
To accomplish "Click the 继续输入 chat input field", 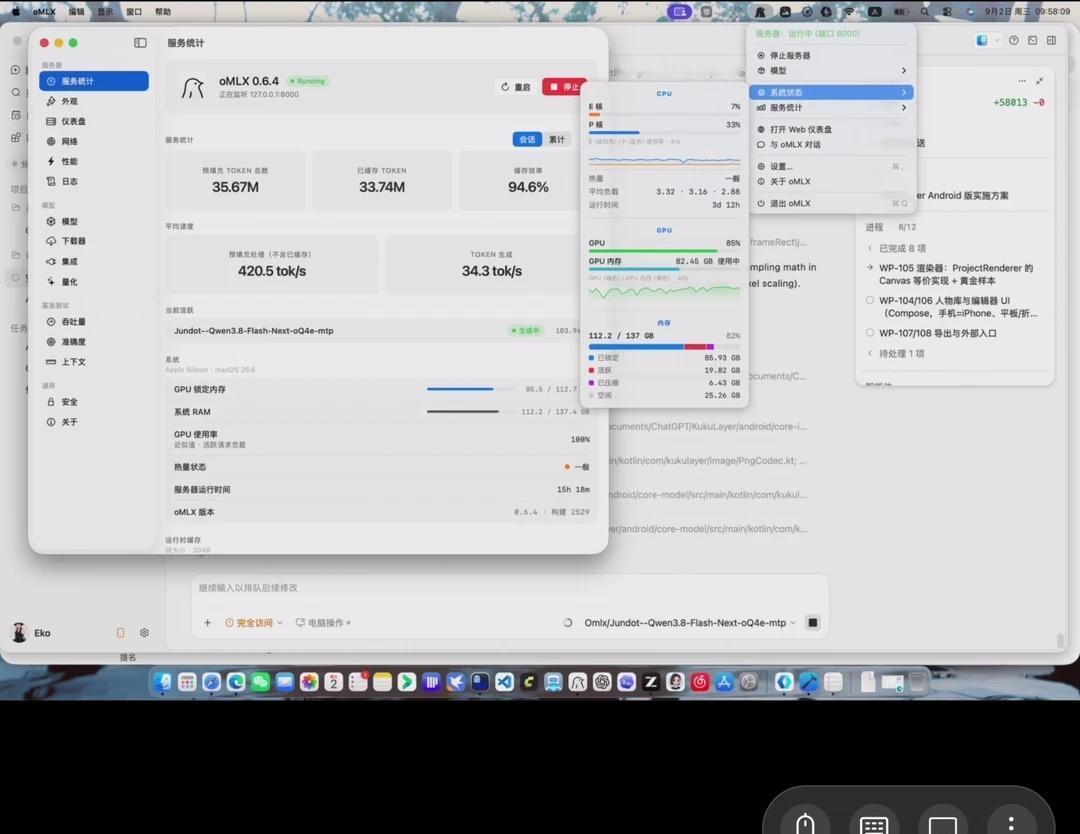I will pyautogui.click(x=510, y=588).
